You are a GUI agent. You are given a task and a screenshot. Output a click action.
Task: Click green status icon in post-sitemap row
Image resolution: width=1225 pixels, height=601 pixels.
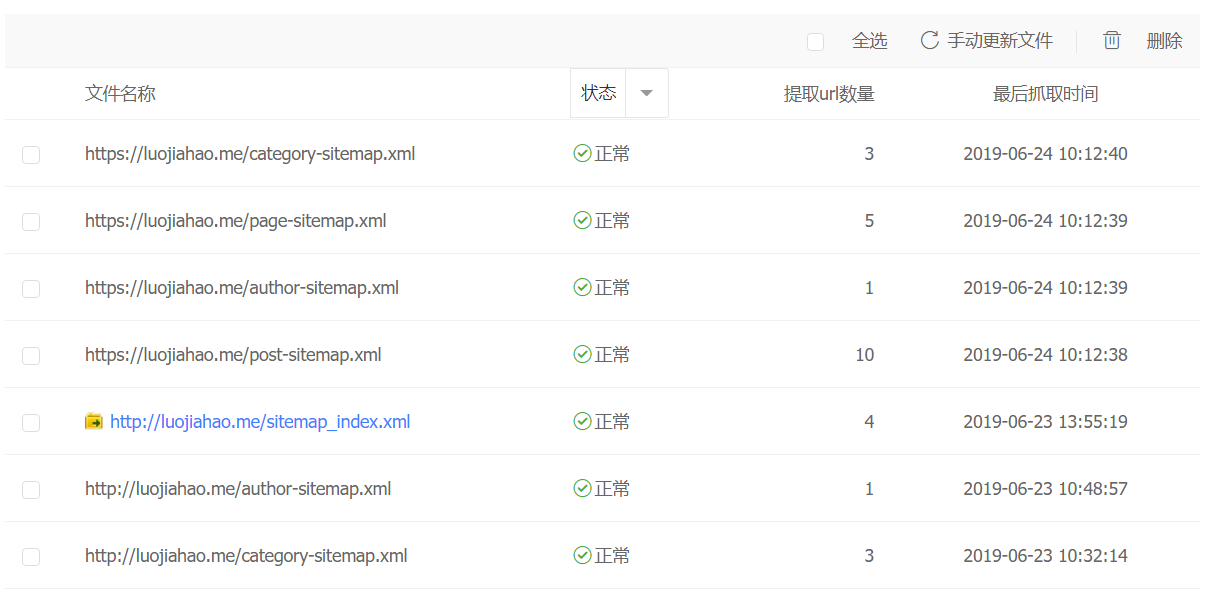(582, 355)
